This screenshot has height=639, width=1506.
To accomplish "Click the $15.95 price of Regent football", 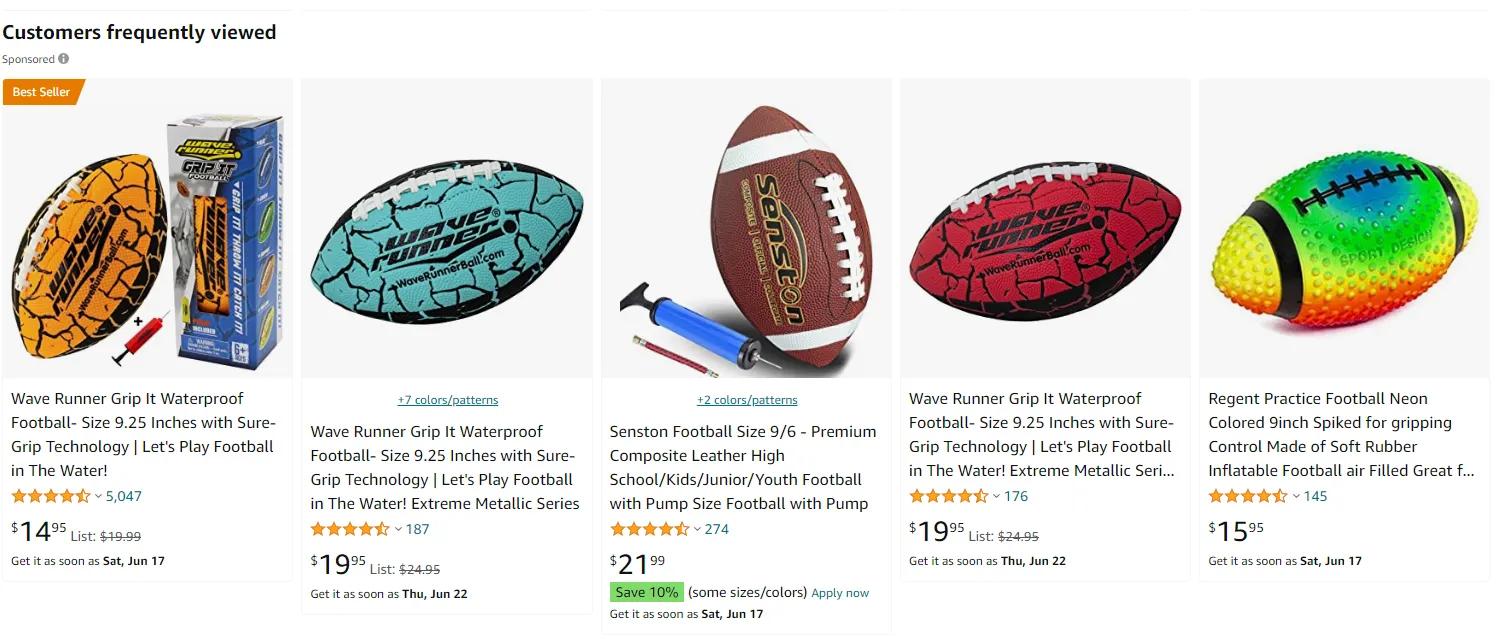I will pos(1236,530).
